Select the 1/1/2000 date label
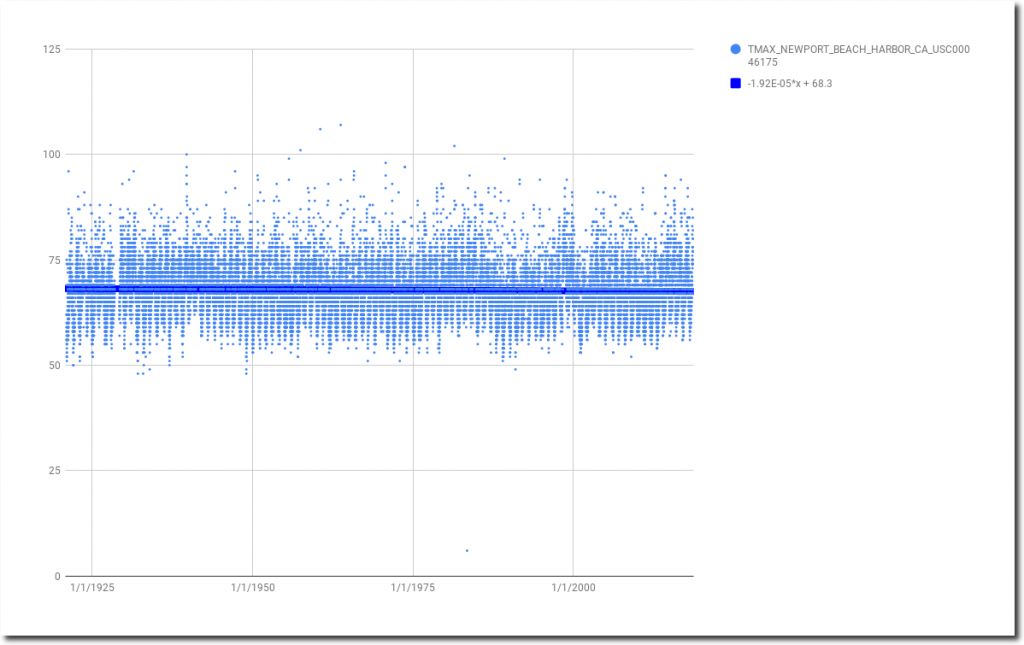 pyautogui.click(x=573, y=589)
